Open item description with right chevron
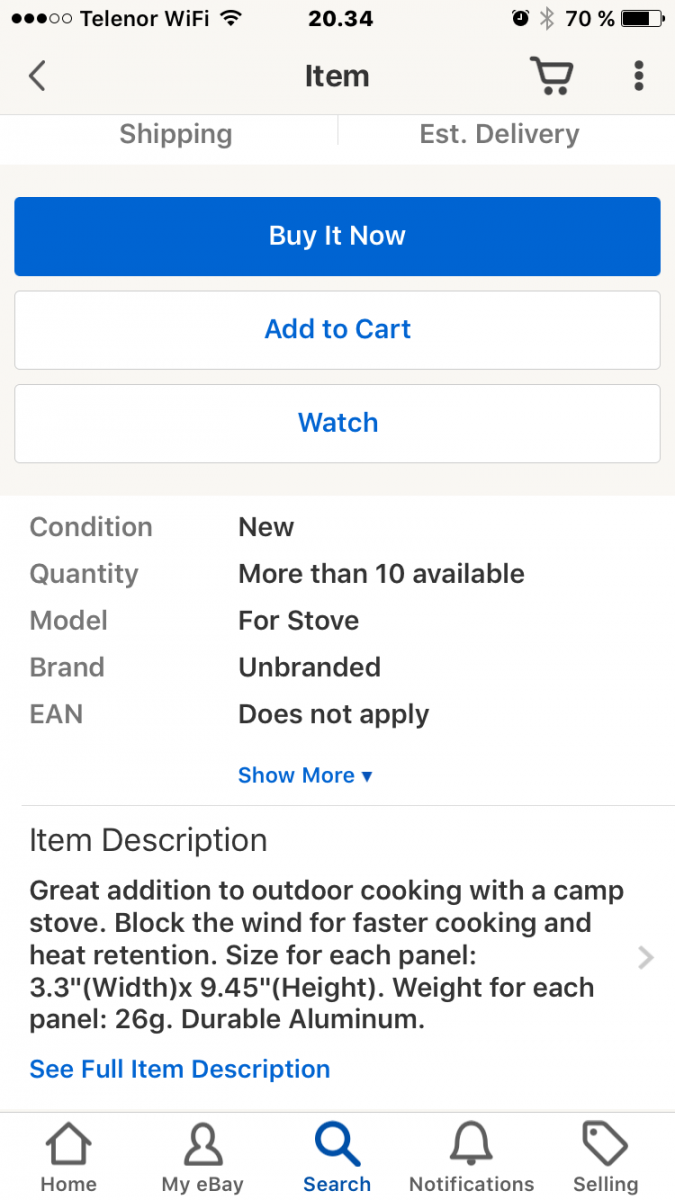 click(x=646, y=958)
